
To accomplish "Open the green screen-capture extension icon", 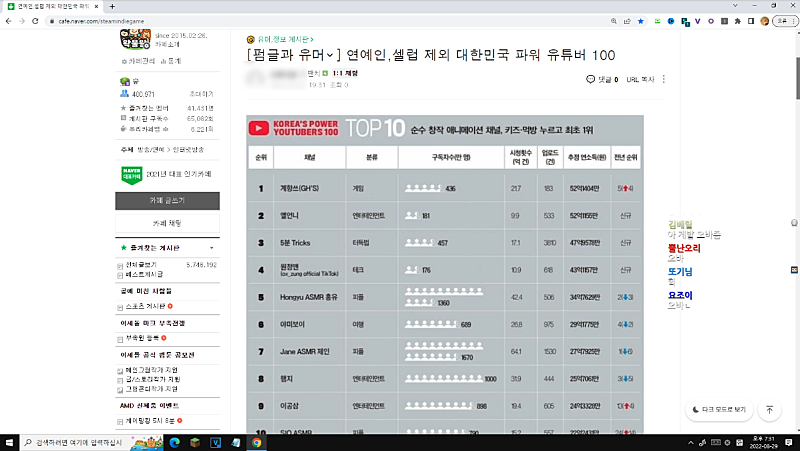I will [657, 21].
